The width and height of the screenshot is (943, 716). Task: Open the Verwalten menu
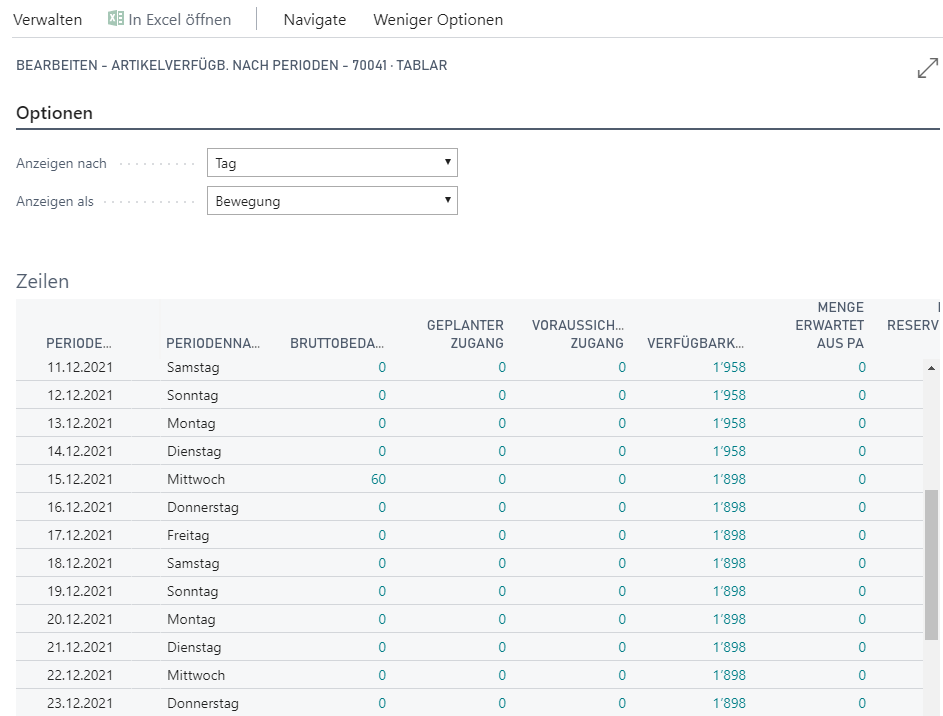[48, 20]
